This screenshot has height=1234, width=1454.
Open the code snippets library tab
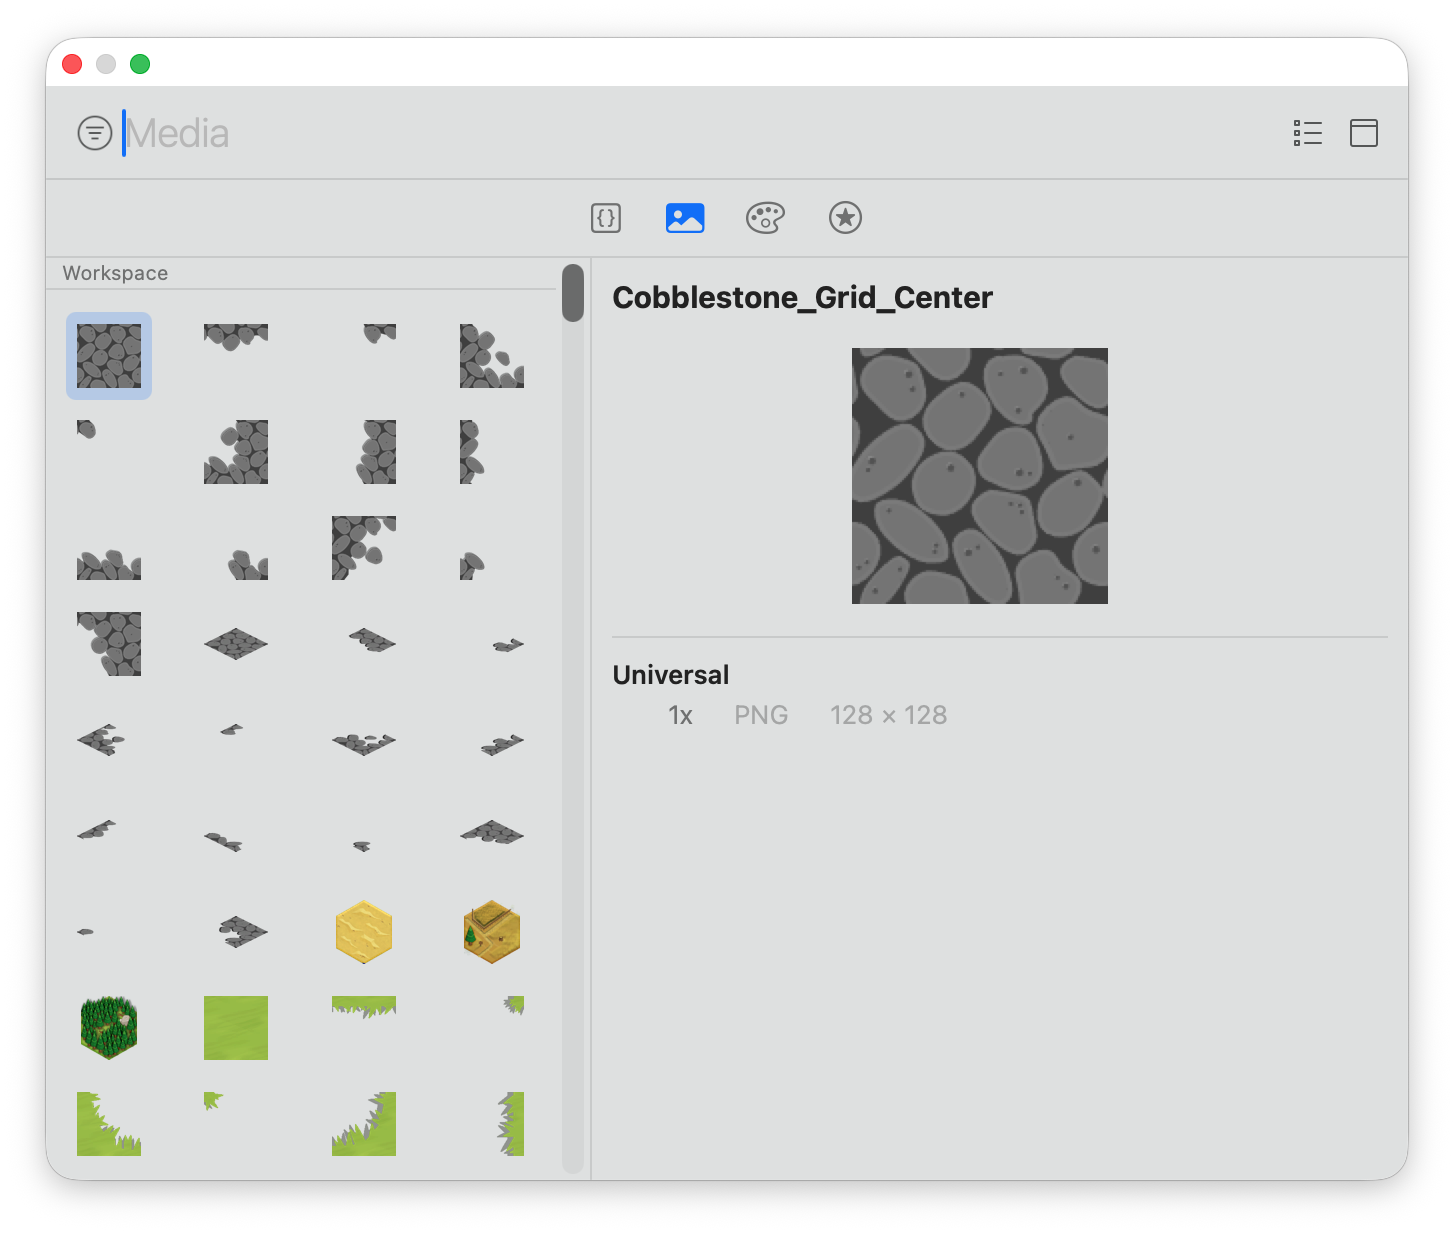coord(606,218)
